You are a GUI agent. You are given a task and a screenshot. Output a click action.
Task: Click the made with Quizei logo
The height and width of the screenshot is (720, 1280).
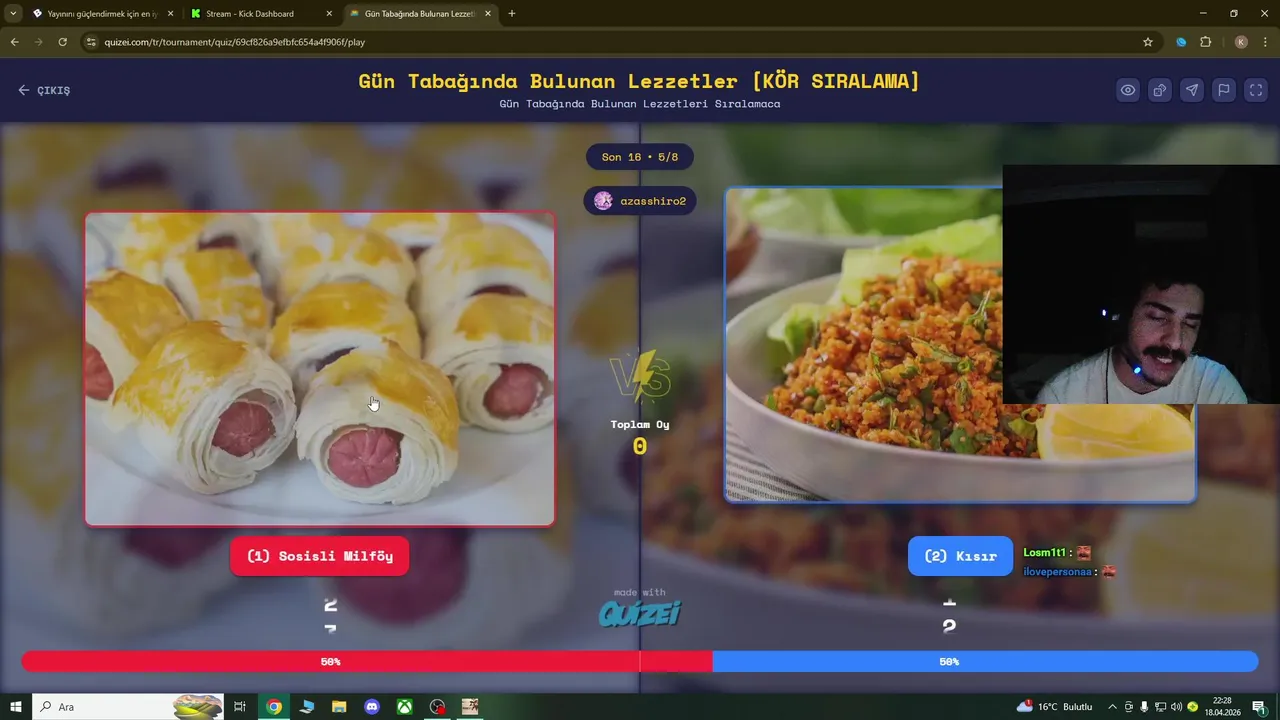(x=640, y=608)
